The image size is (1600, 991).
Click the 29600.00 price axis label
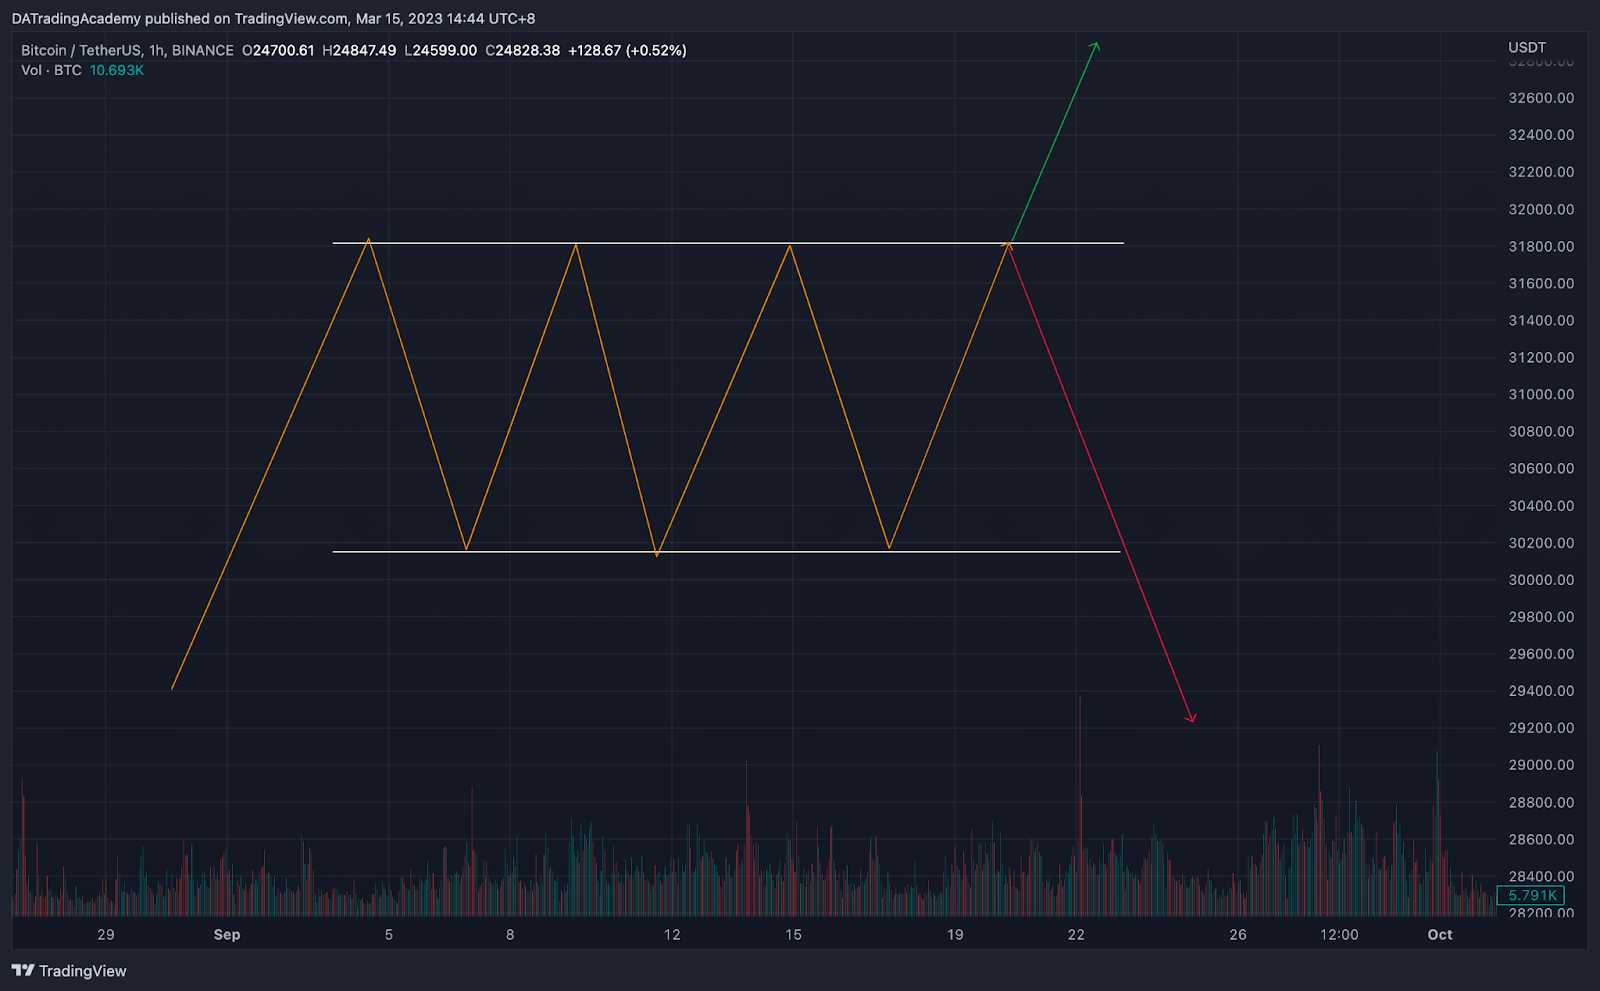pyautogui.click(x=1541, y=654)
